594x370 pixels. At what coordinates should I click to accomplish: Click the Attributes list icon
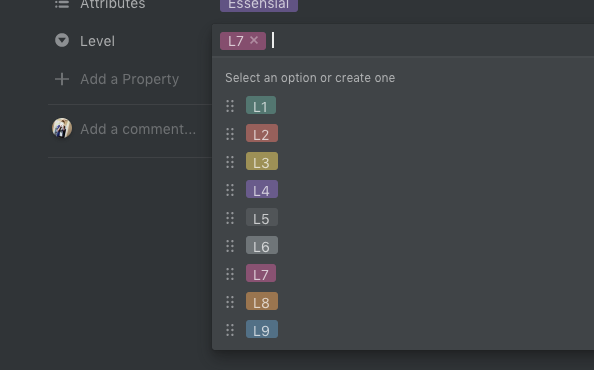pyautogui.click(x=62, y=4)
